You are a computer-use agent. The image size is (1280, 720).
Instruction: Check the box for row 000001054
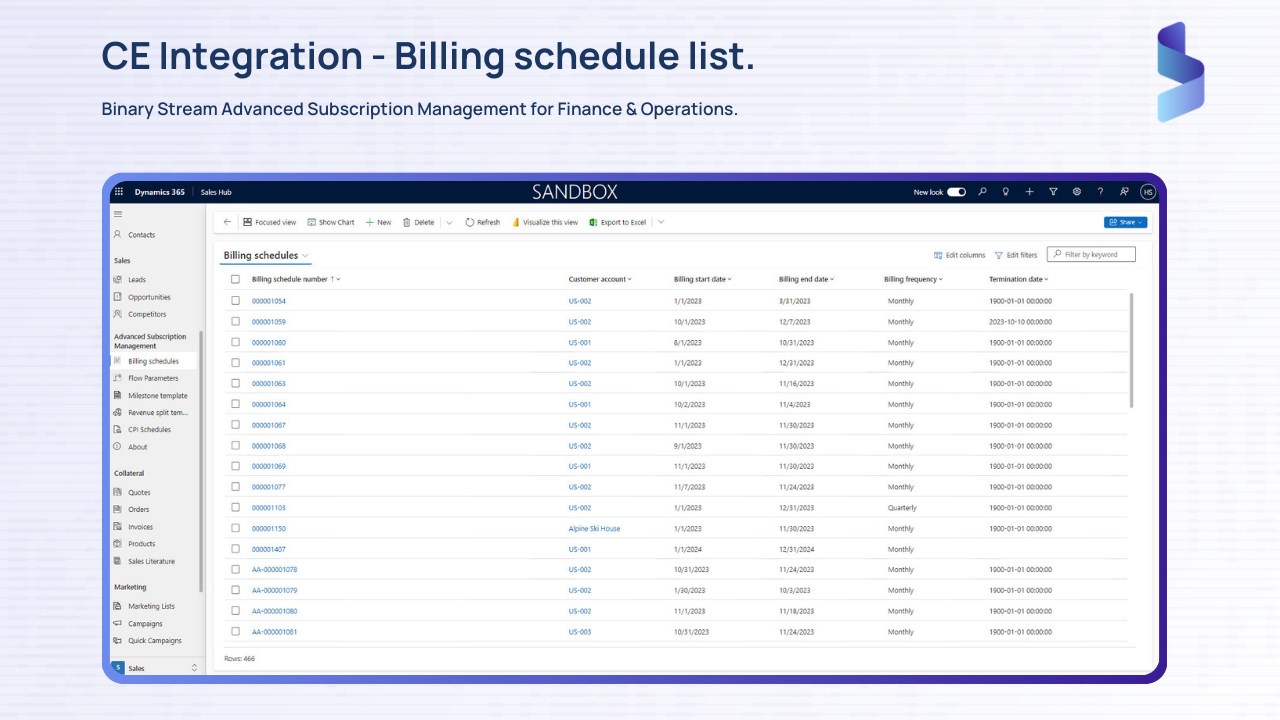236,301
